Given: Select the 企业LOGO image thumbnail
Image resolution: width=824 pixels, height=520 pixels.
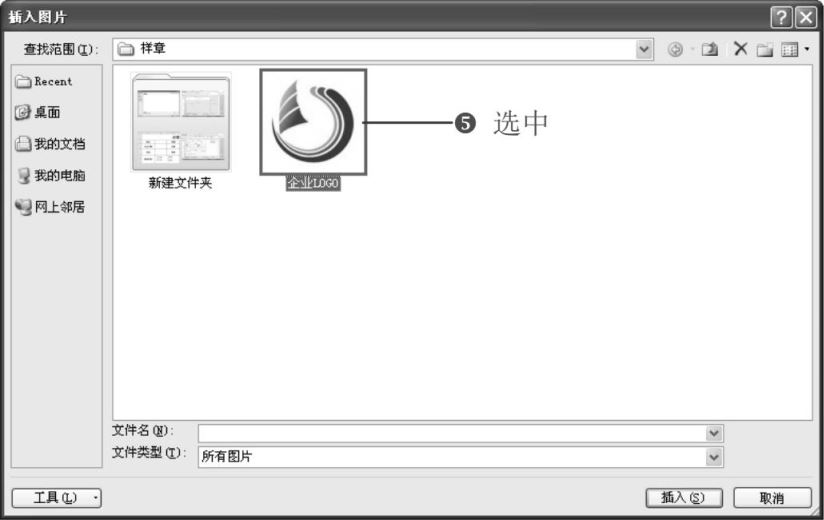Looking at the screenshot, I should pos(313,122).
